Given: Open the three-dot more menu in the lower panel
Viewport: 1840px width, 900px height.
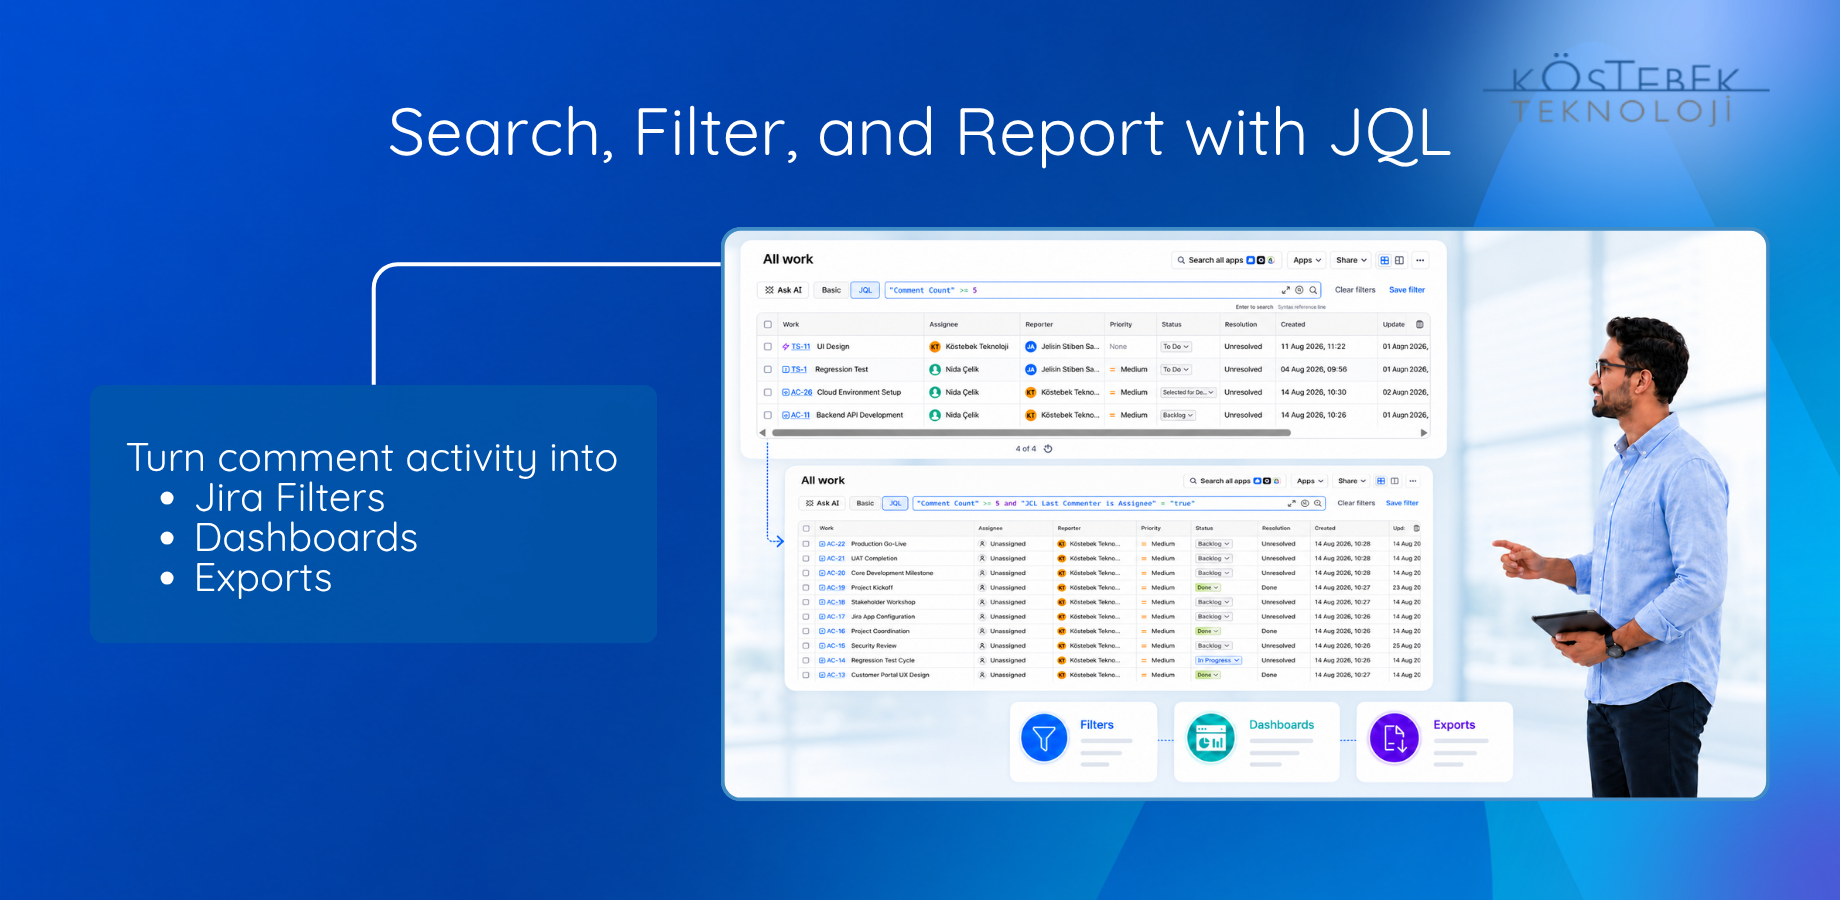Looking at the screenshot, I should pos(1413,481).
